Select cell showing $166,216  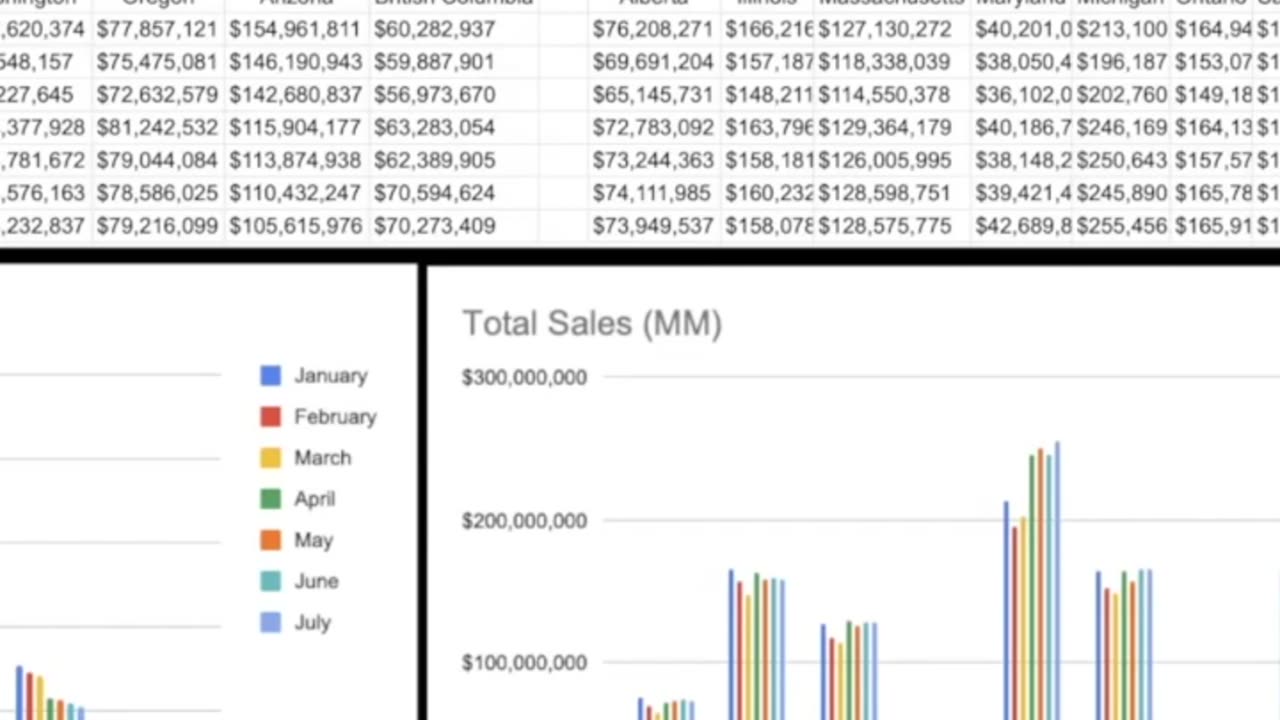769,29
